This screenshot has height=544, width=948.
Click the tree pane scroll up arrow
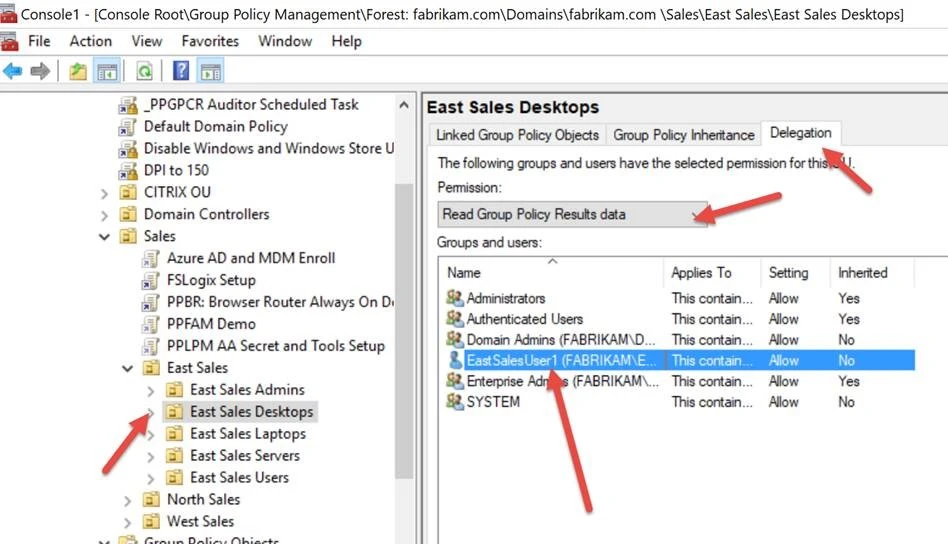point(405,104)
